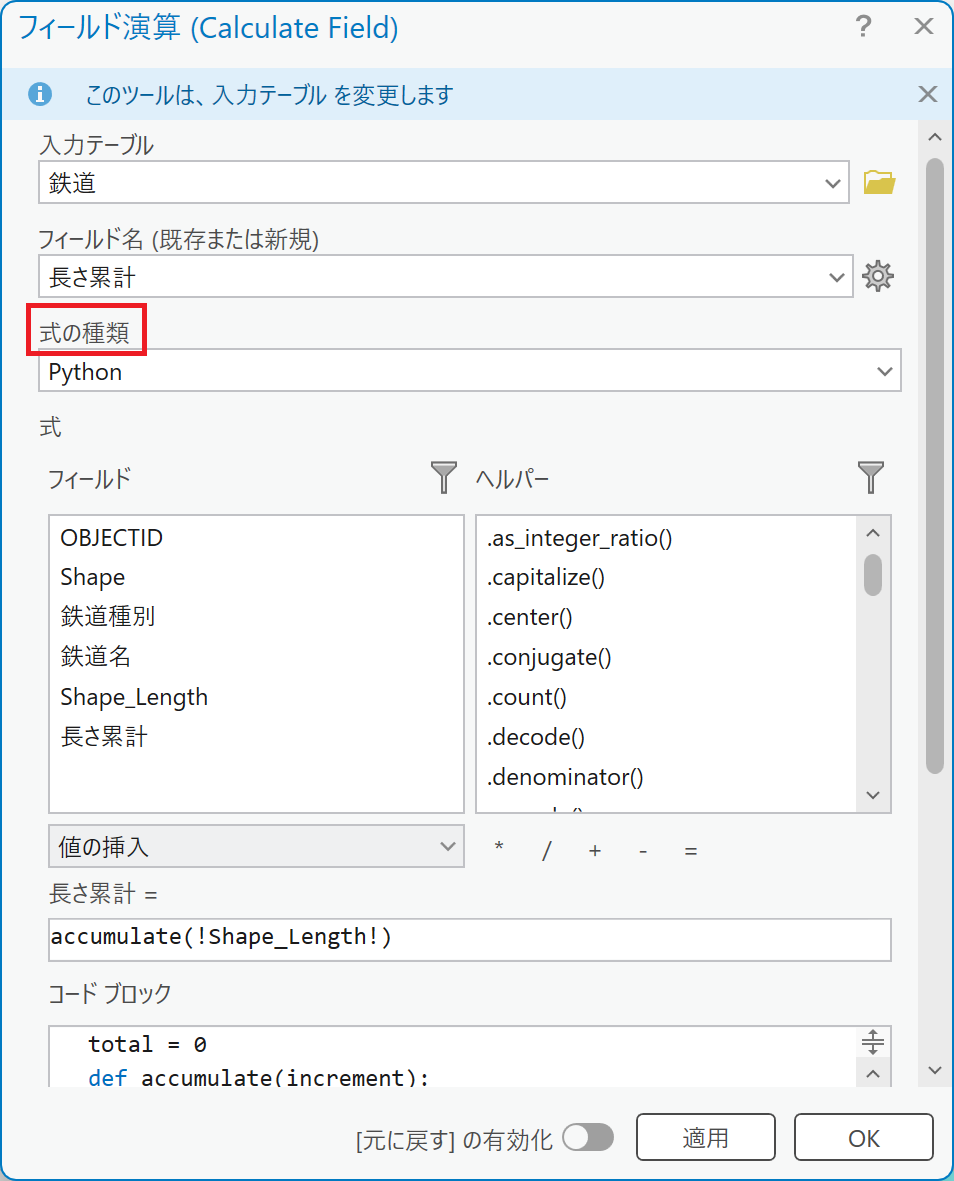
Task: Click the plus operator button
Action: [595, 850]
